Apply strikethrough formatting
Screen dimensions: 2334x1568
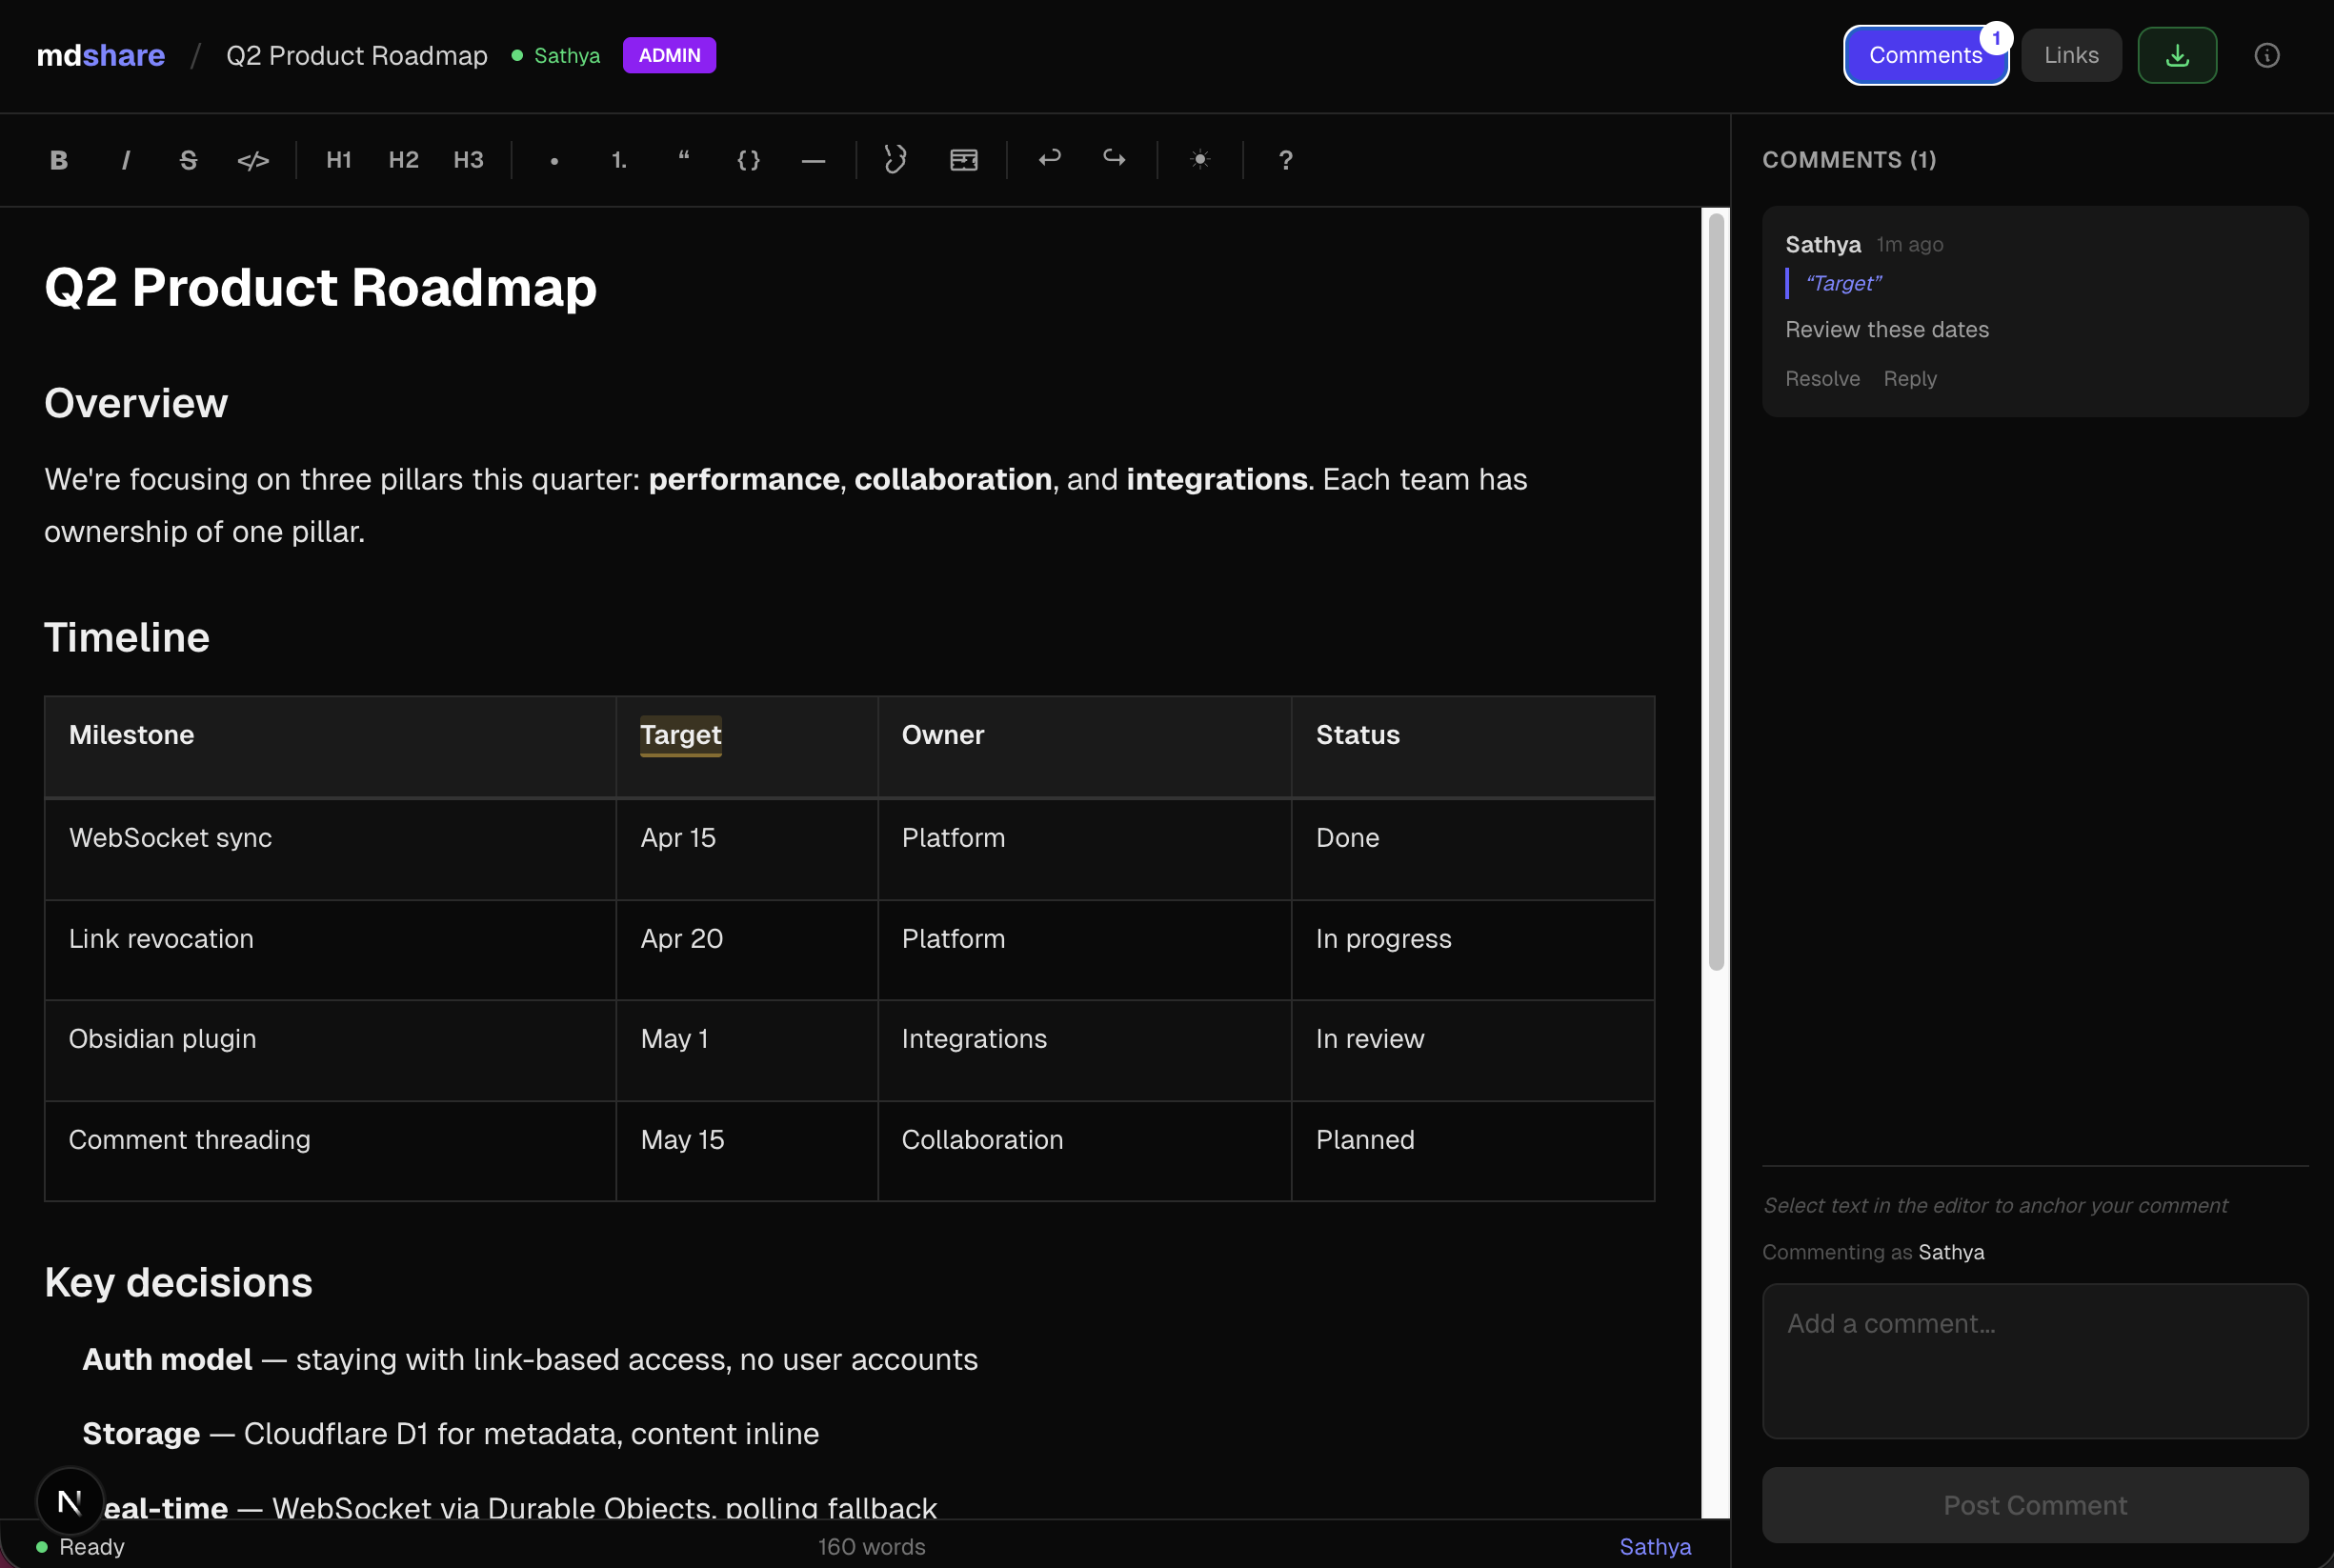(188, 160)
